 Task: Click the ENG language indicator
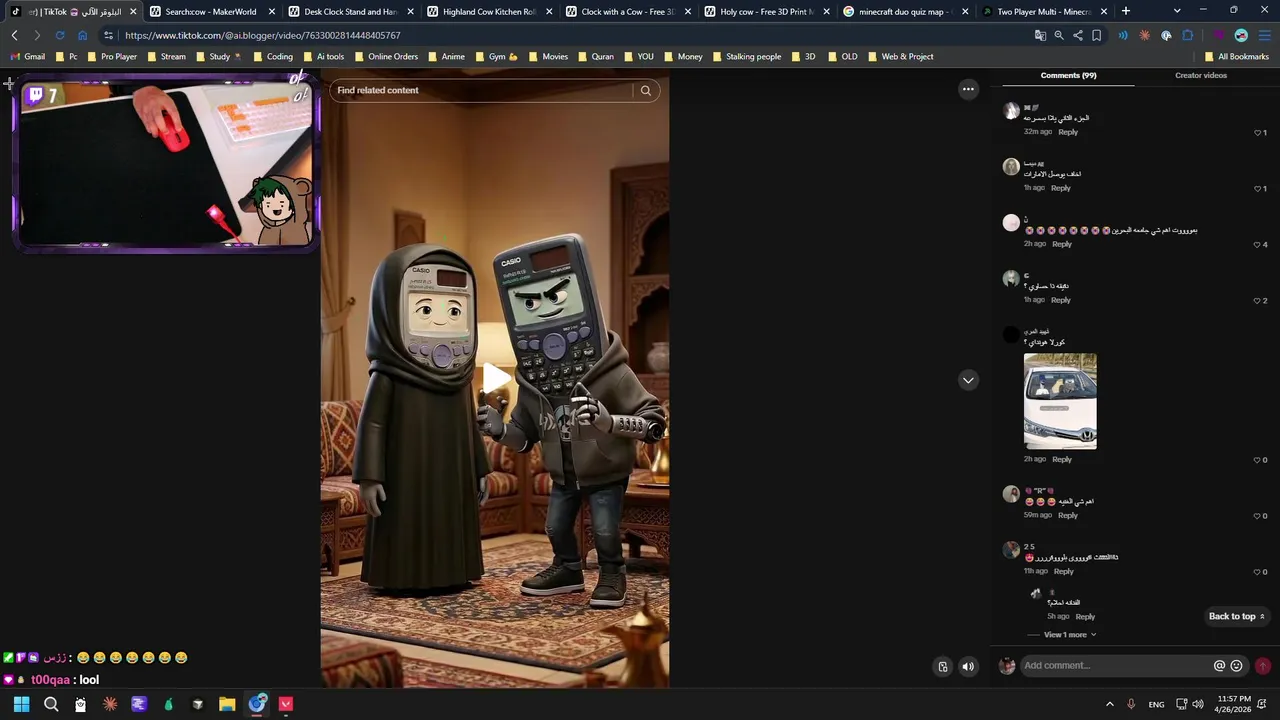pos(1156,704)
